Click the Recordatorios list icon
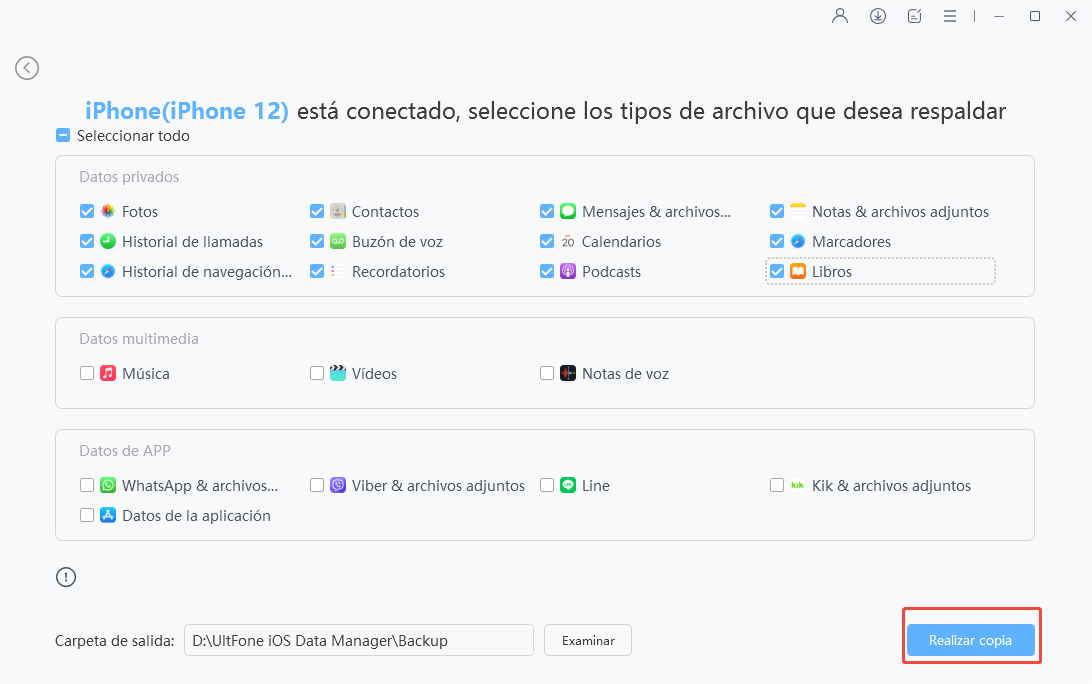 tap(338, 271)
